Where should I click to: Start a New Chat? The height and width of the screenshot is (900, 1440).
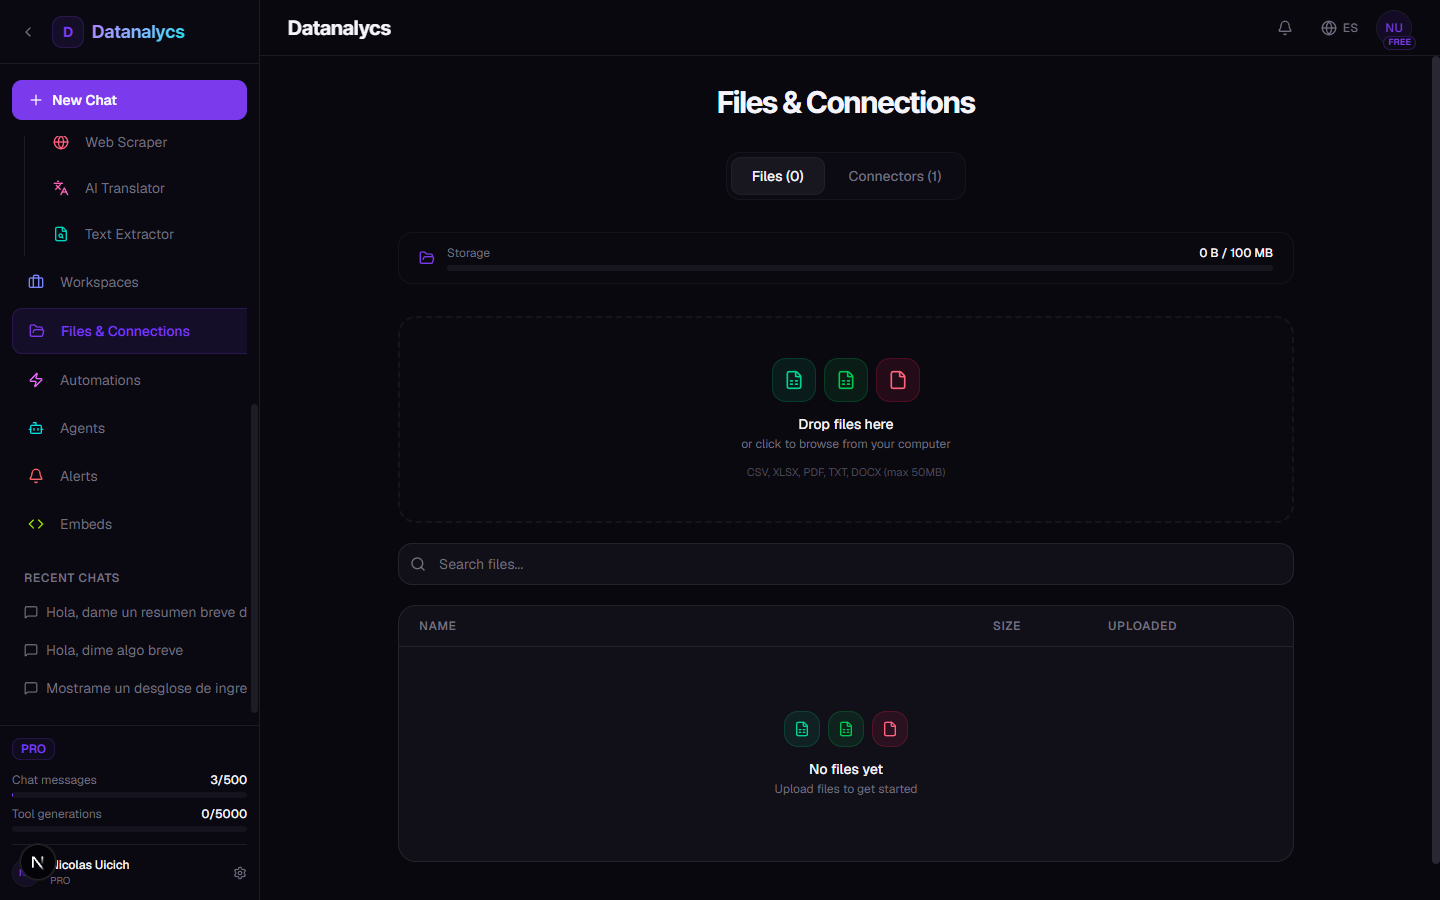point(129,99)
